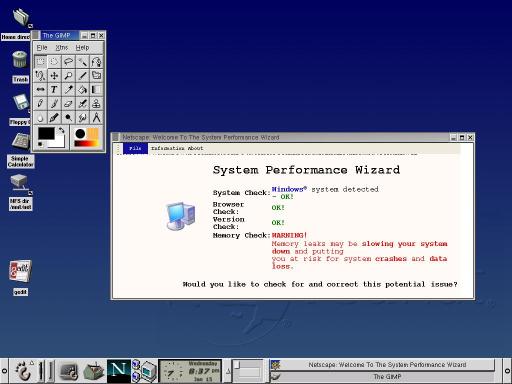Click Information About in wizard toolbar
This screenshot has width=512, height=384.
pyautogui.click(x=177, y=148)
